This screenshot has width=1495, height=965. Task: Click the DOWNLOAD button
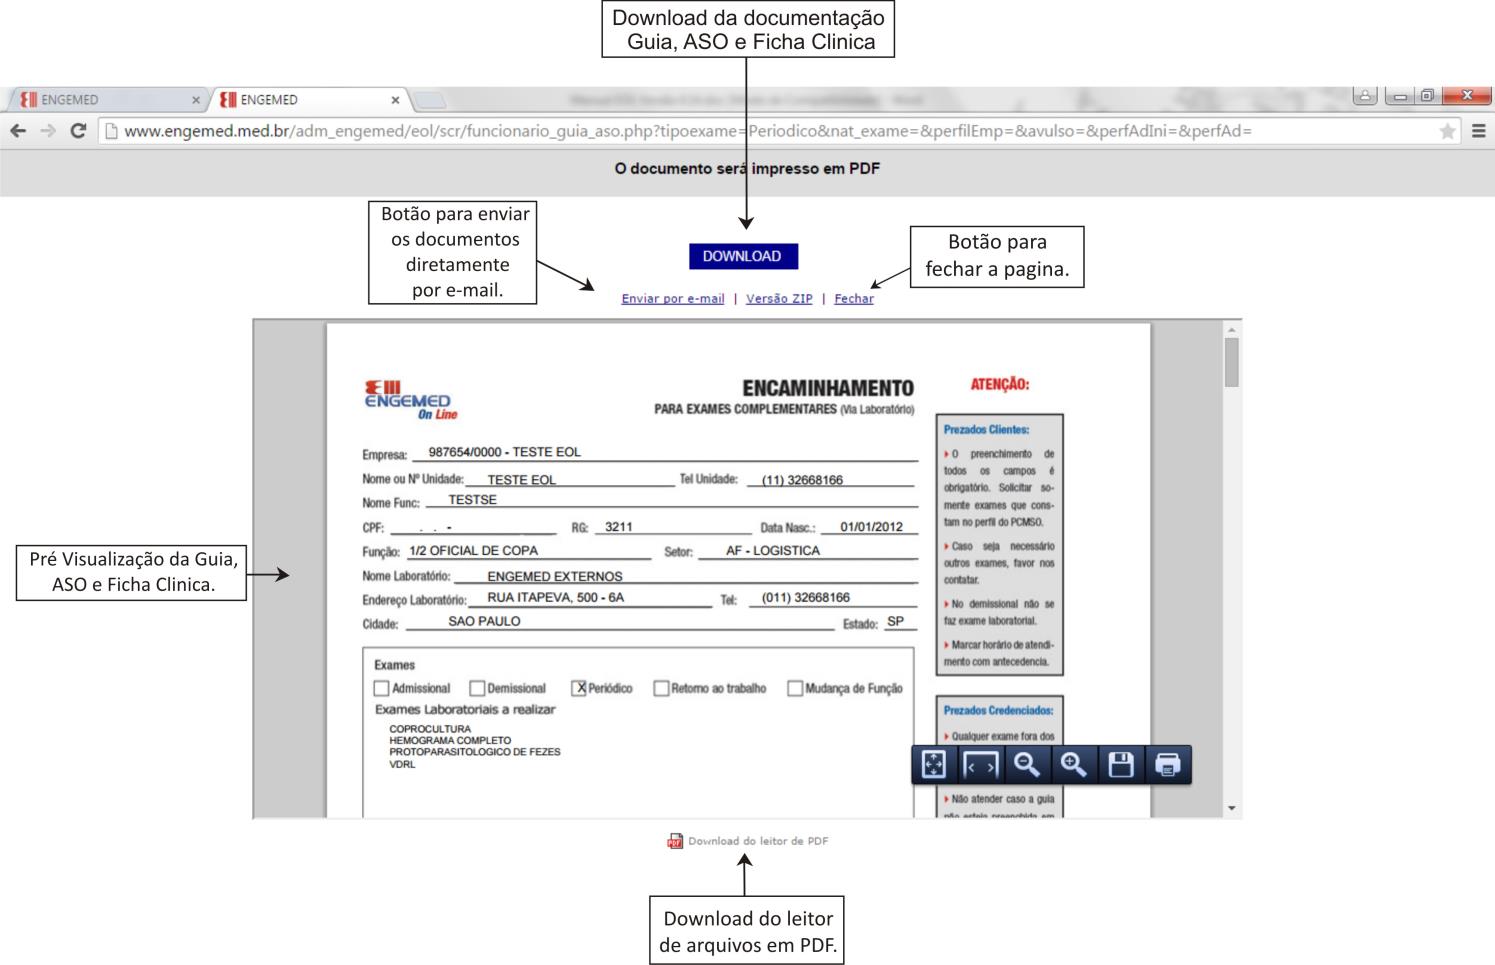point(743,256)
